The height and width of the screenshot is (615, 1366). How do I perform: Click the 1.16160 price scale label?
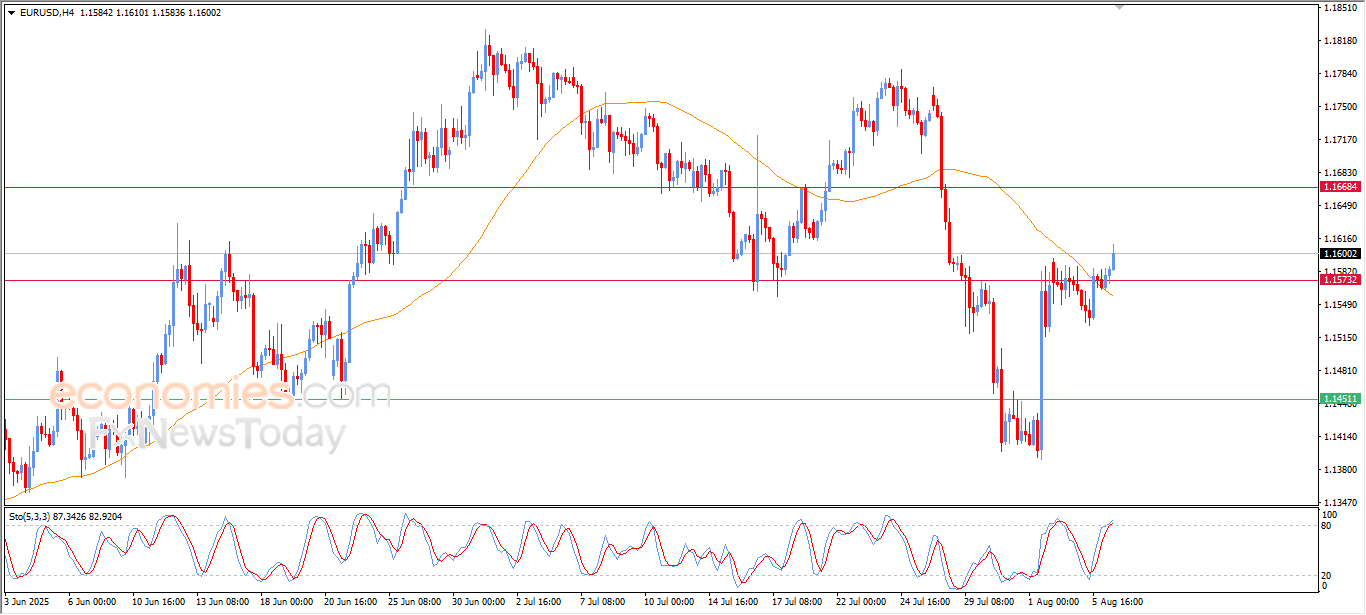tap(1340, 239)
